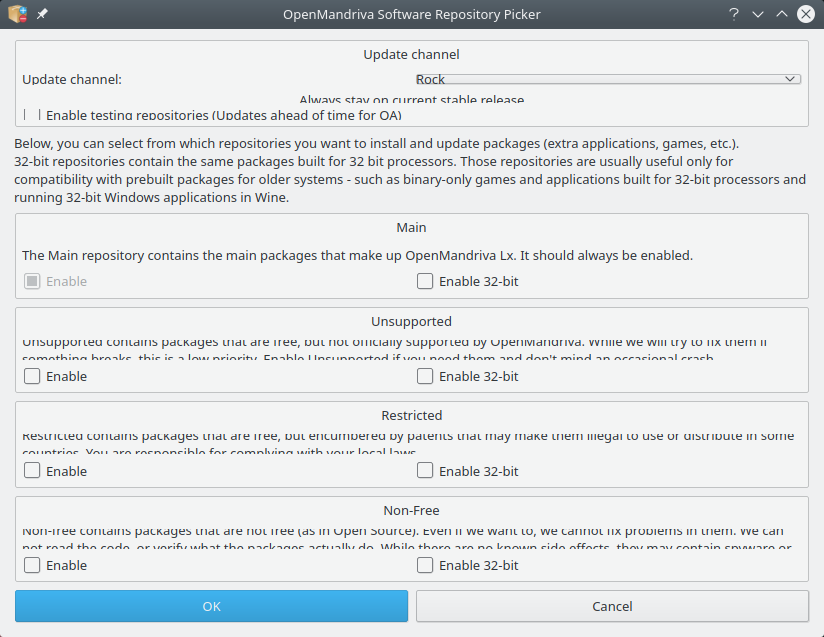Click the window title 'OpenMandriva Software Repository Picker'
The height and width of the screenshot is (637, 824).
pyautogui.click(x=411, y=14)
